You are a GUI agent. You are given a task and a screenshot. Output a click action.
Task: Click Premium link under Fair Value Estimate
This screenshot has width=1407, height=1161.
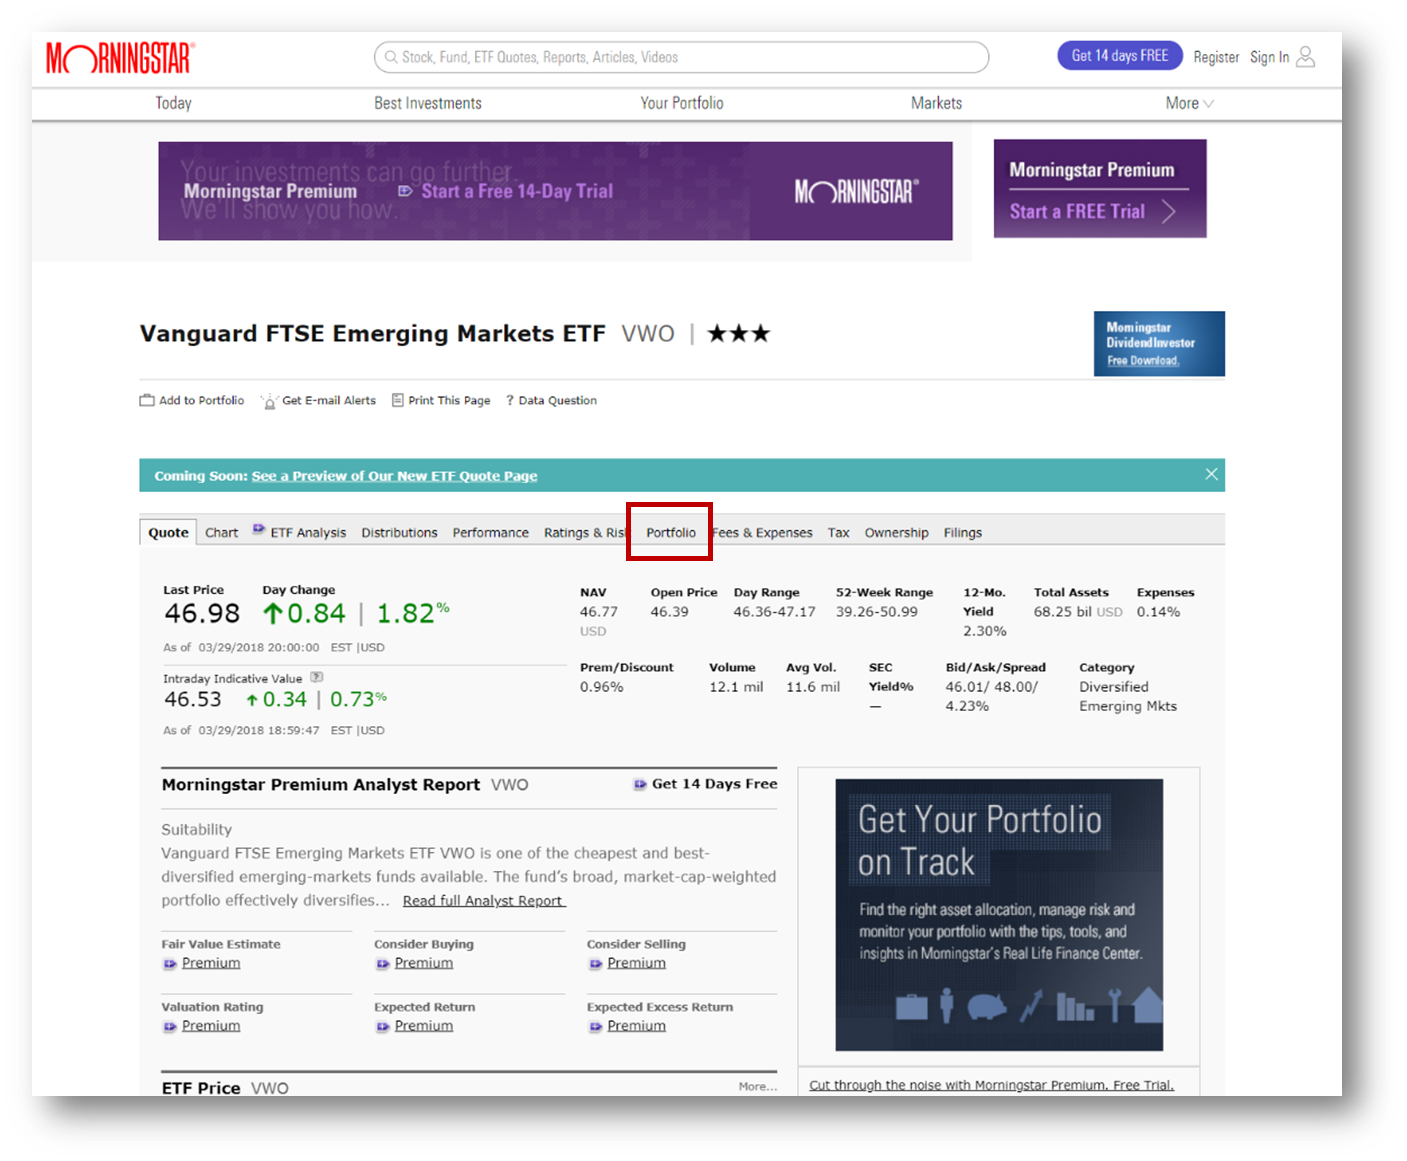click(211, 963)
